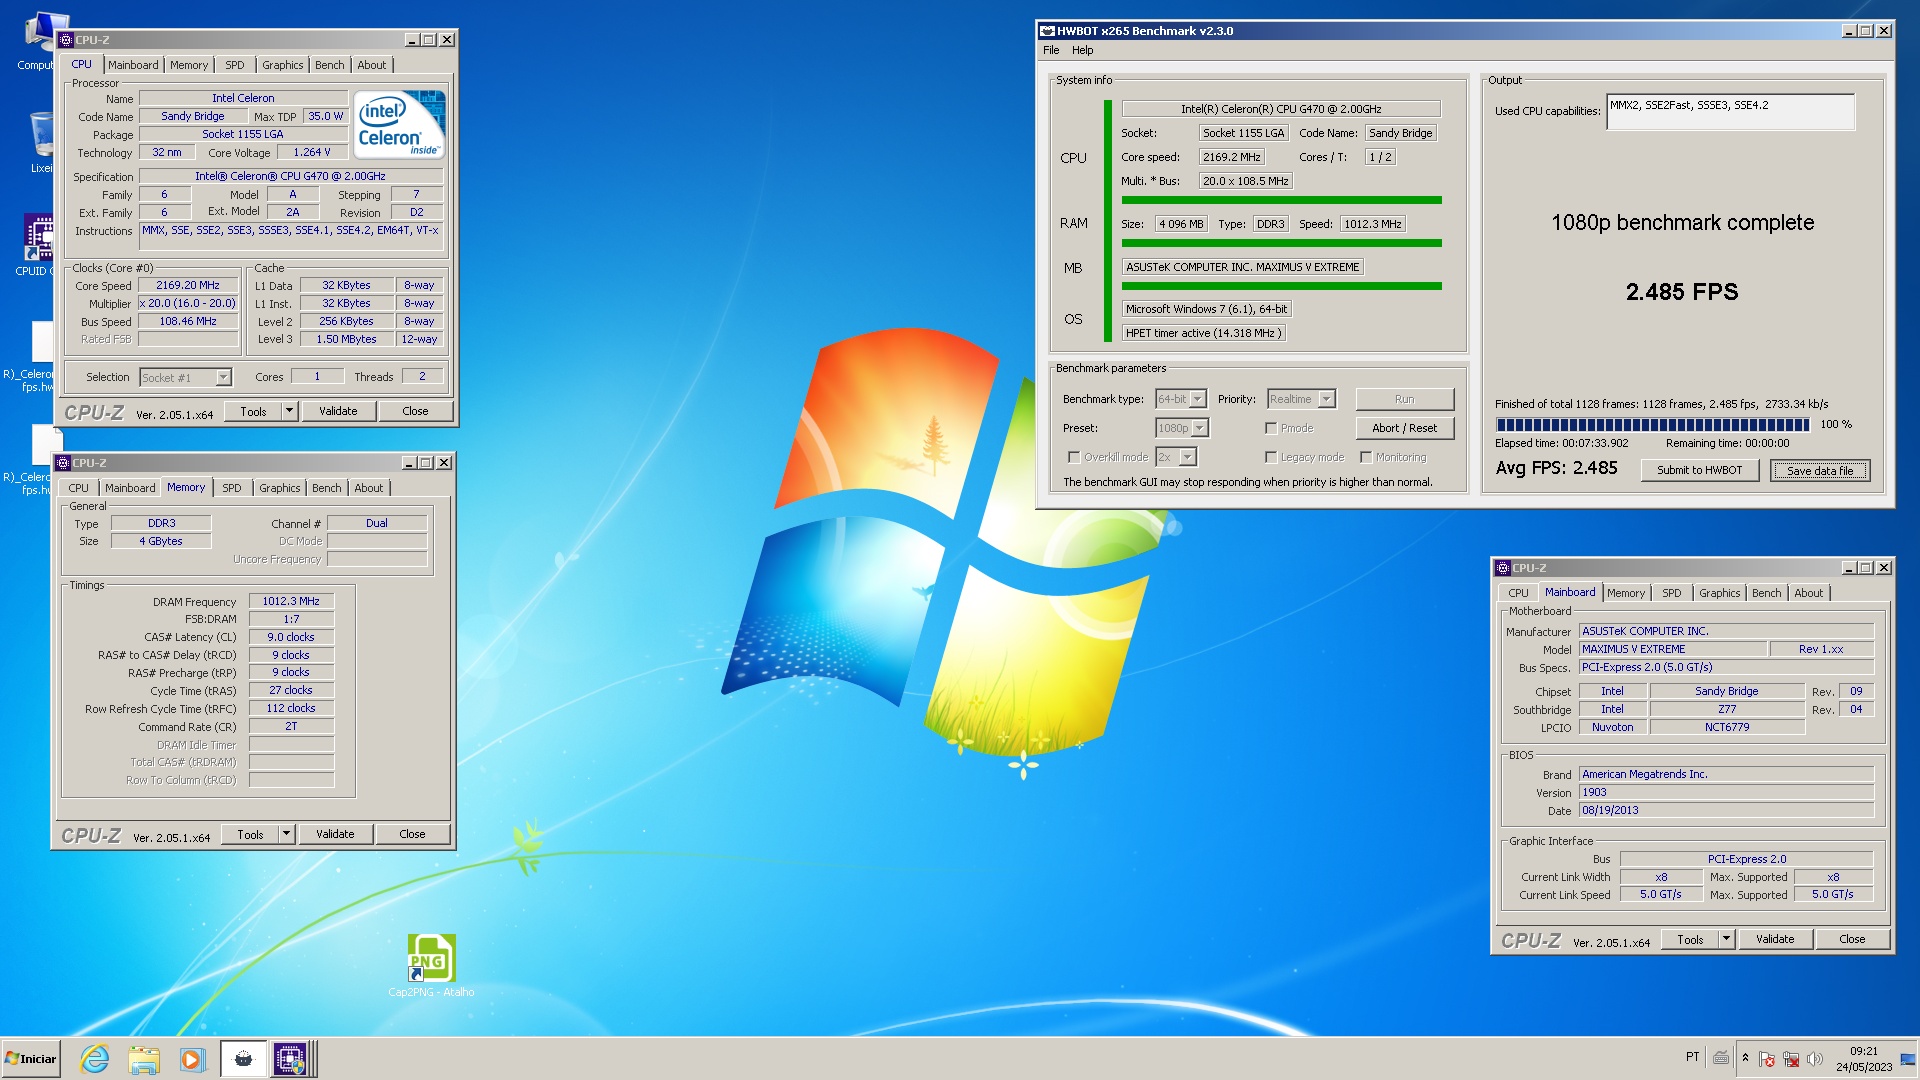The image size is (1920, 1080).
Task: Click the multiplier field x 20.0 (16.0 - 20.0)
Action: pyautogui.click(x=188, y=304)
